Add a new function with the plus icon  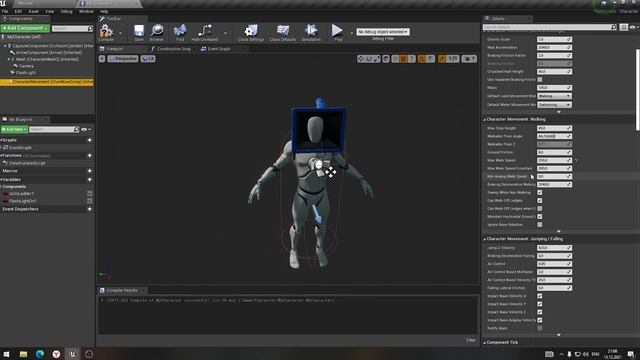click(89, 156)
